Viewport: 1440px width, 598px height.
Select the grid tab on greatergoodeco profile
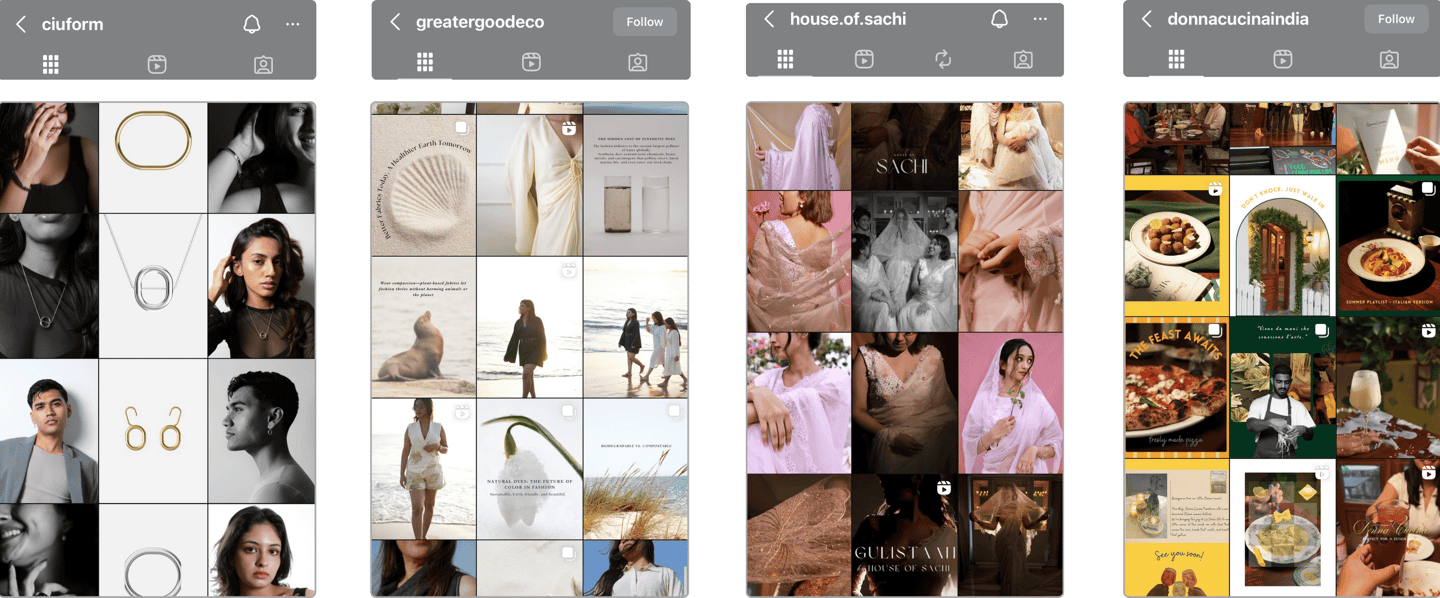(425, 62)
